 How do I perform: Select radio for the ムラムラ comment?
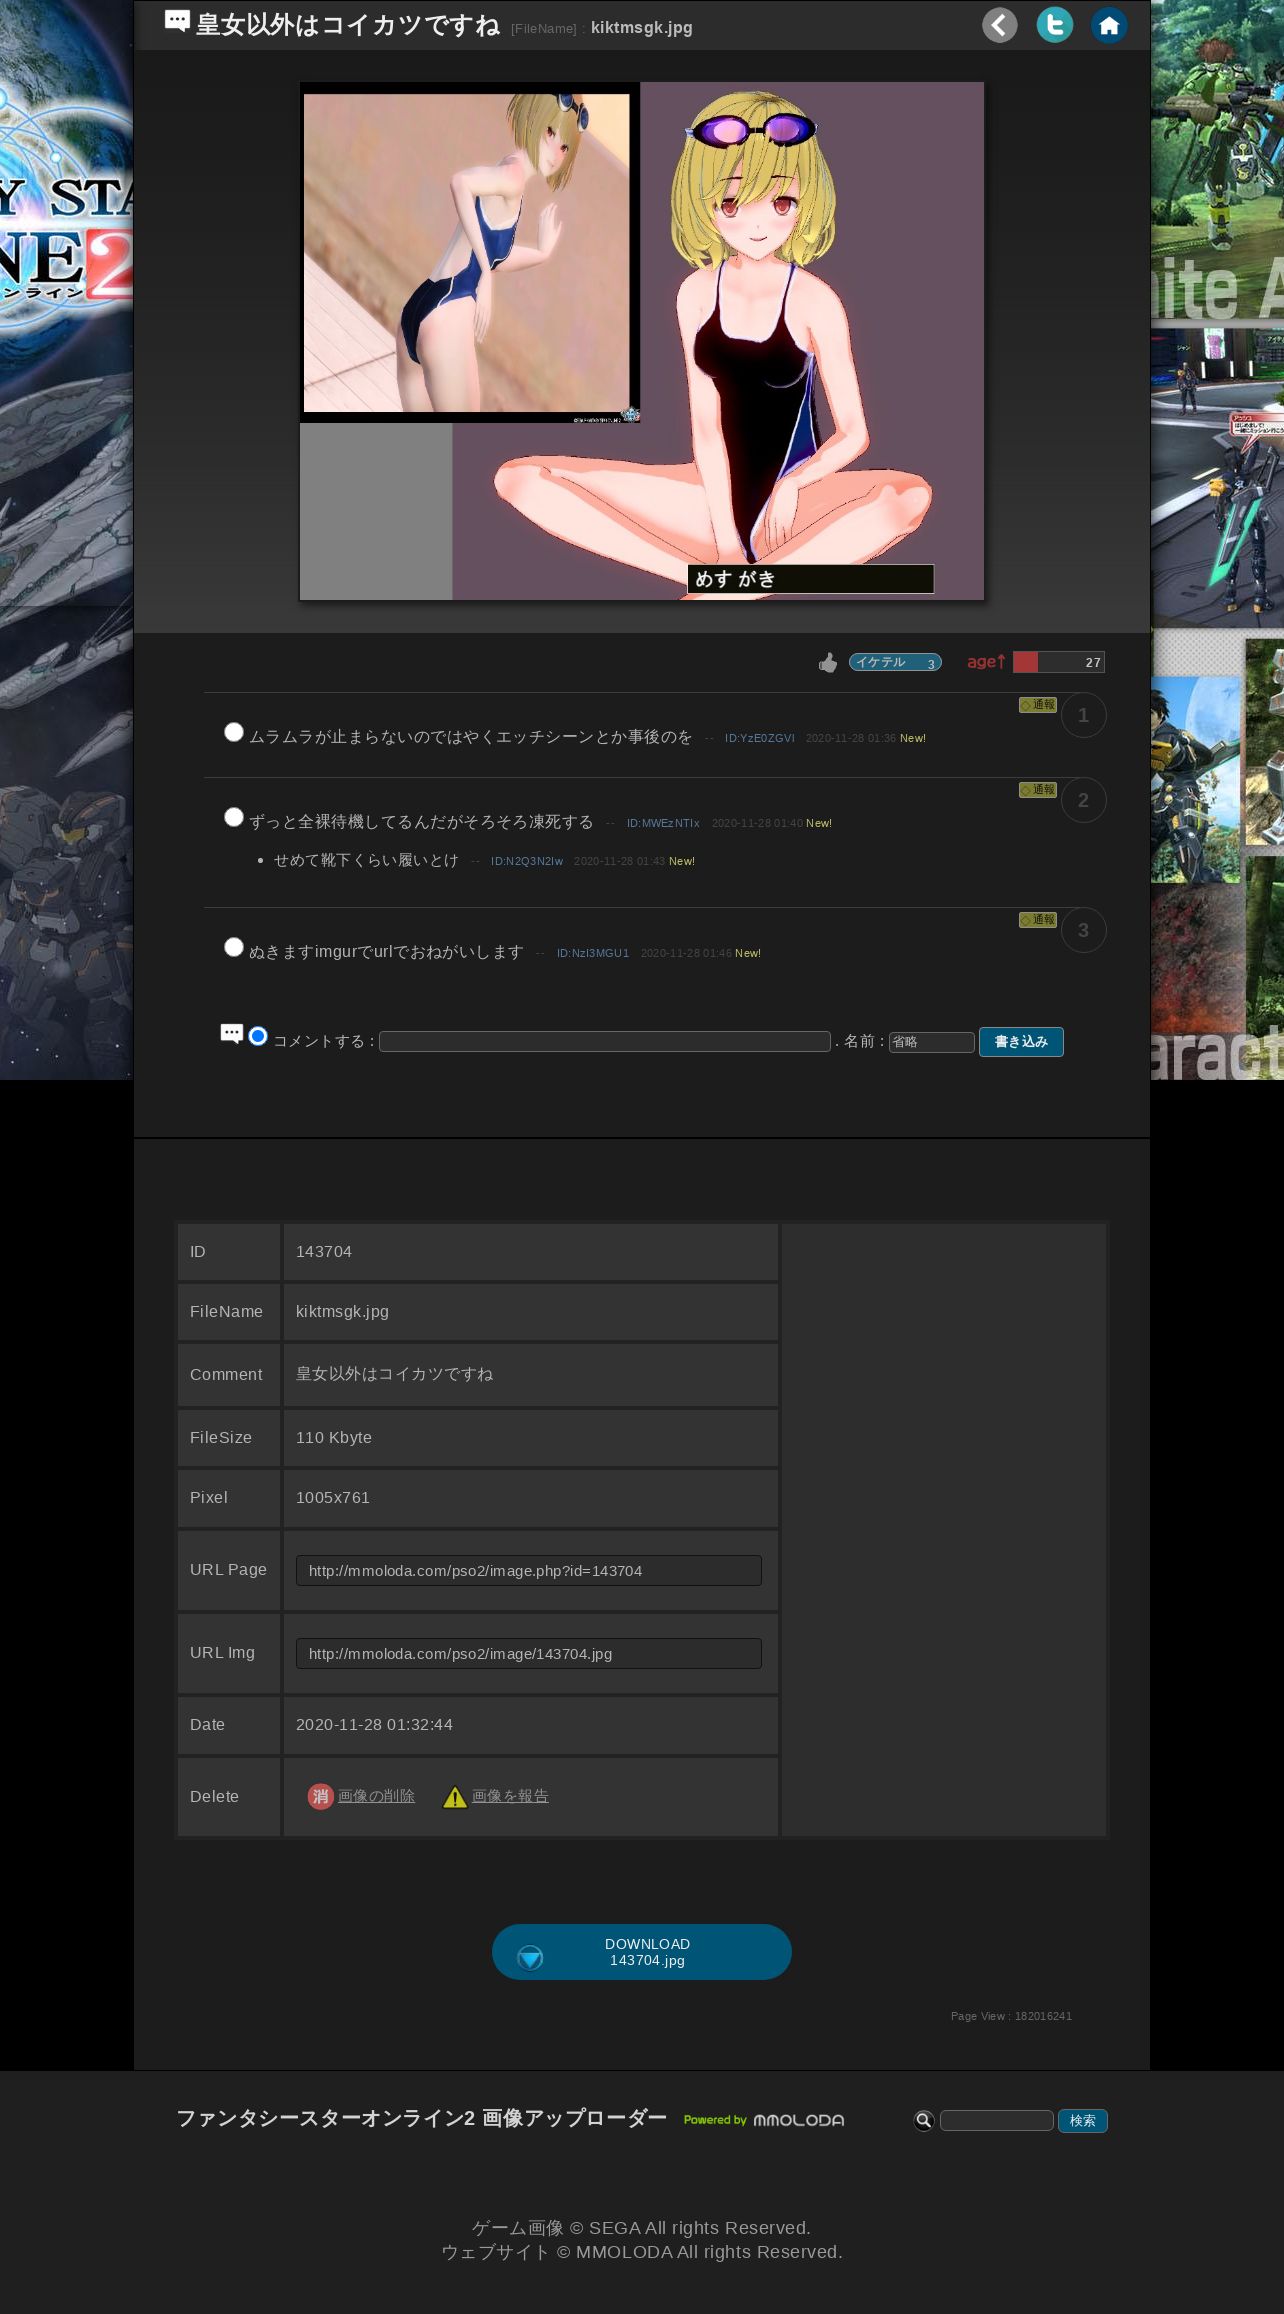(x=234, y=732)
